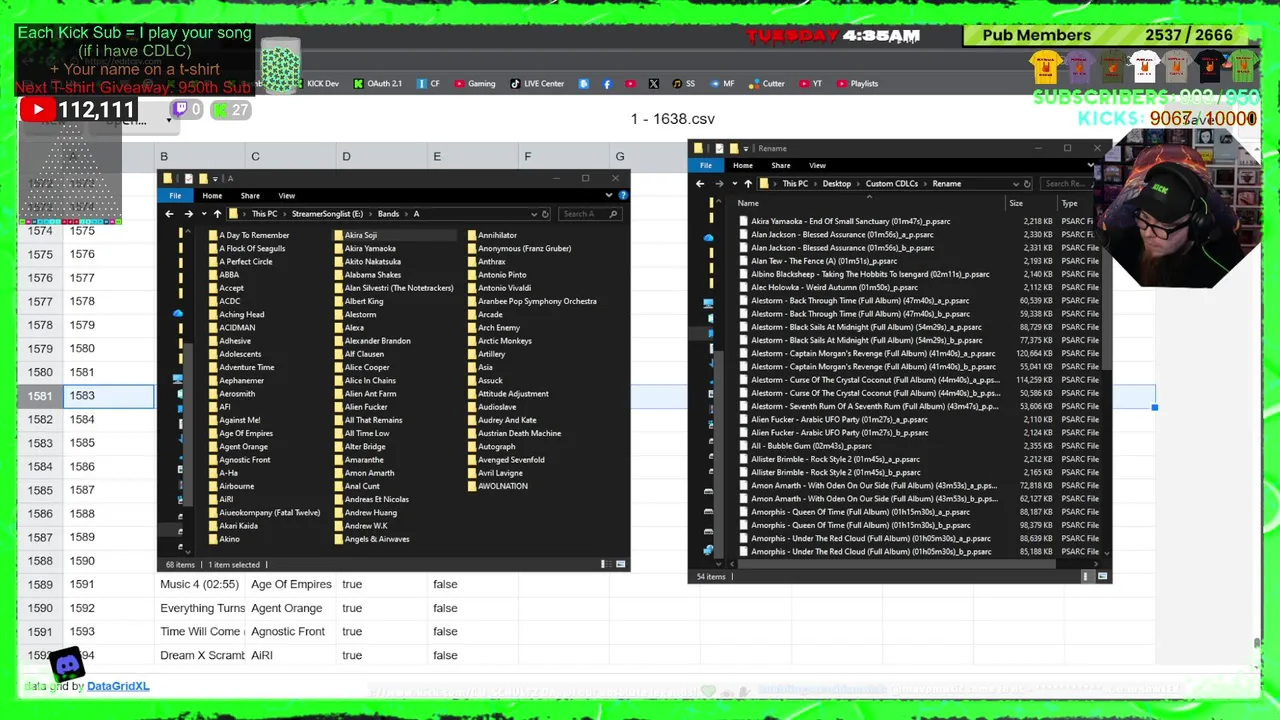This screenshot has height=720, width=1280.
Task: Open the Share tab in Bands A window
Action: point(250,196)
